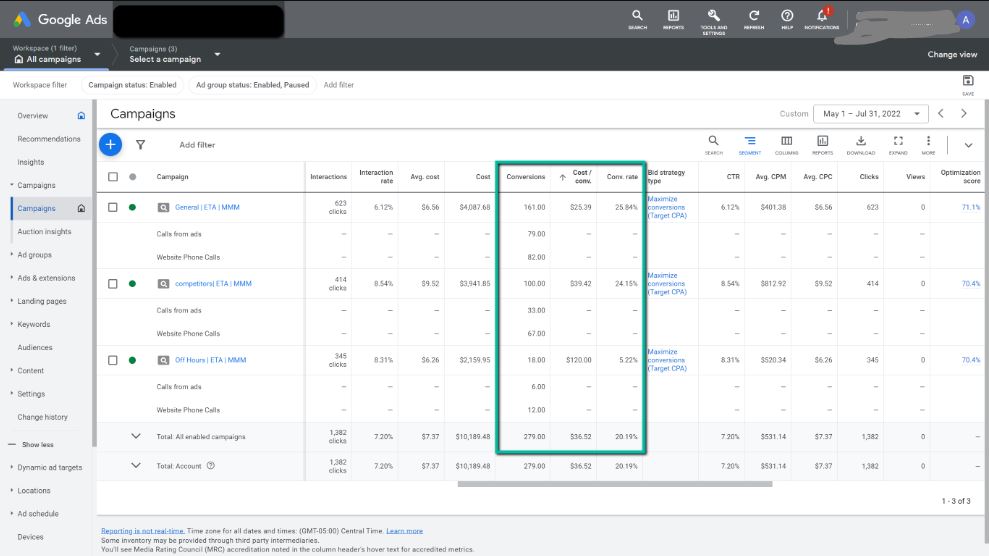Open Audiences in sidebar
This screenshot has height=556, width=989.
pos(35,347)
